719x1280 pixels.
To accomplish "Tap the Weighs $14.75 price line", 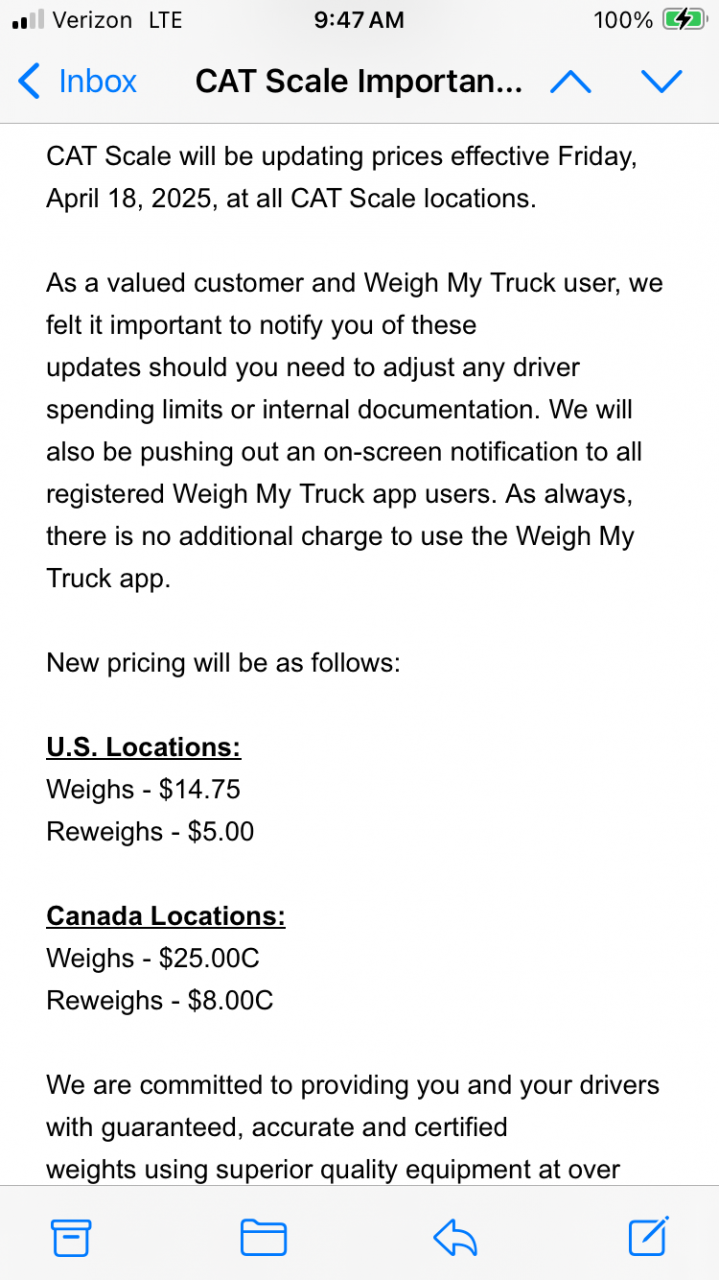I will tap(143, 789).
